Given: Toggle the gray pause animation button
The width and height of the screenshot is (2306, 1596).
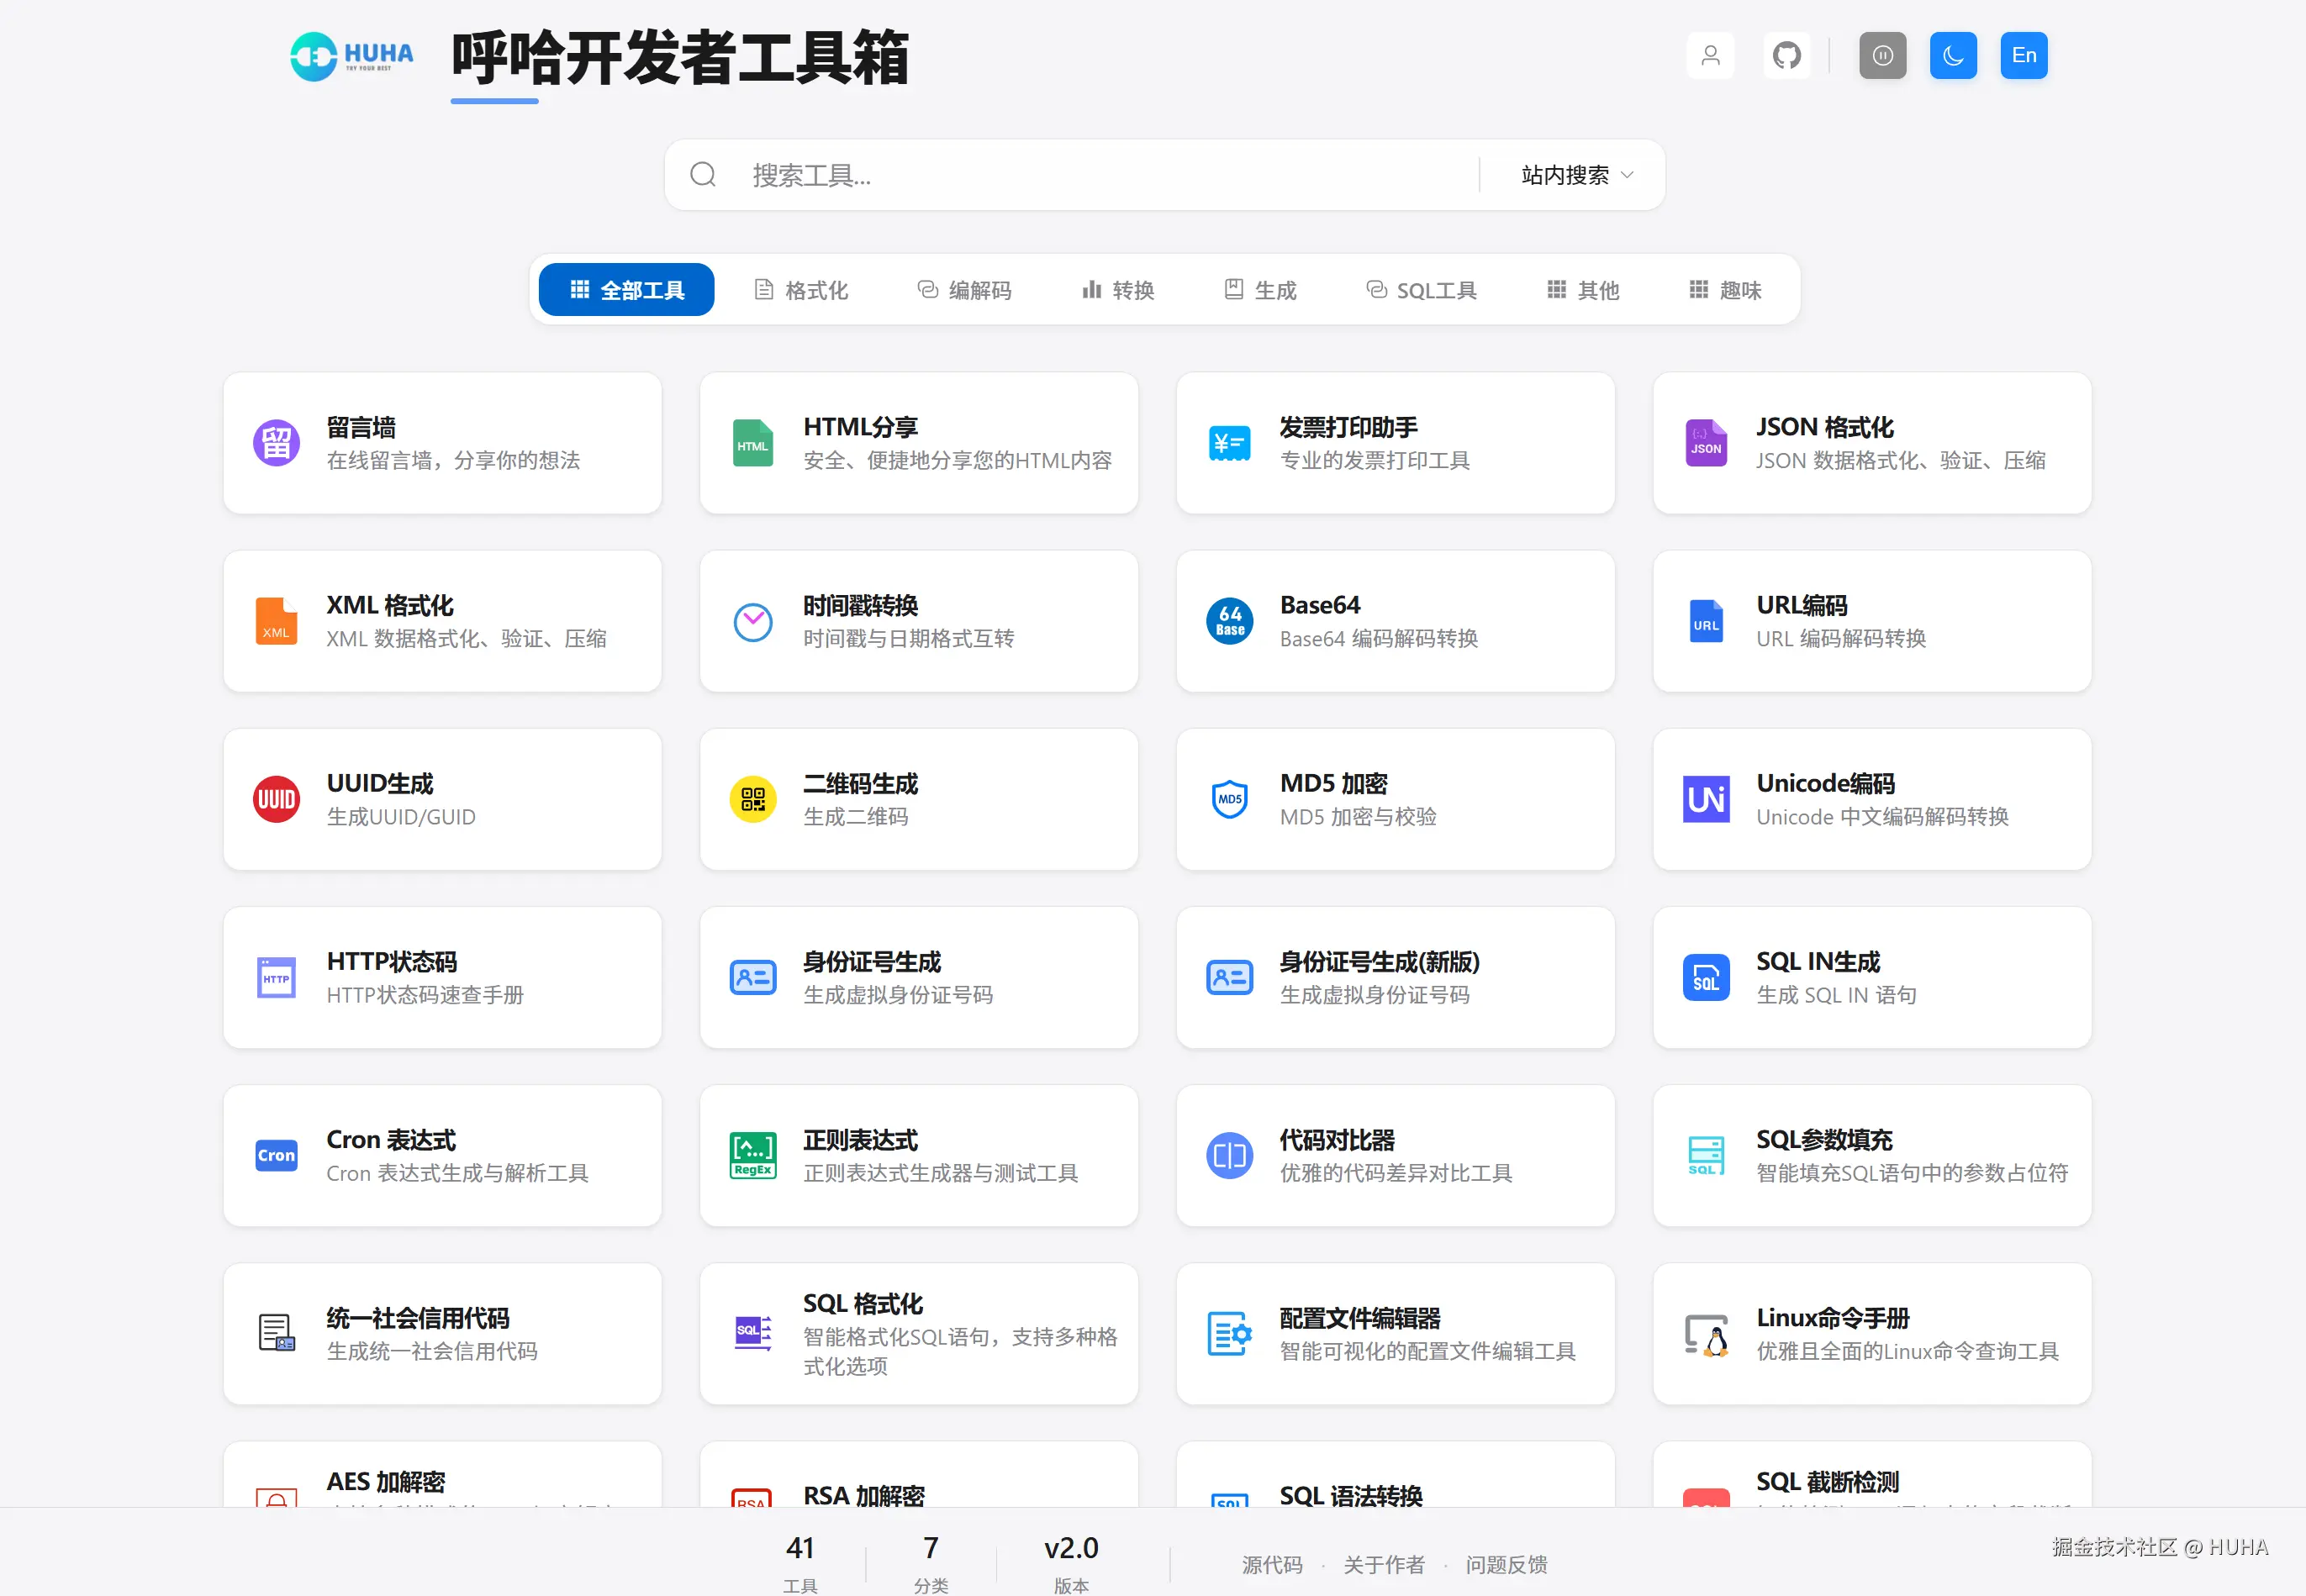Looking at the screenshot, I should pos(1882,55).
